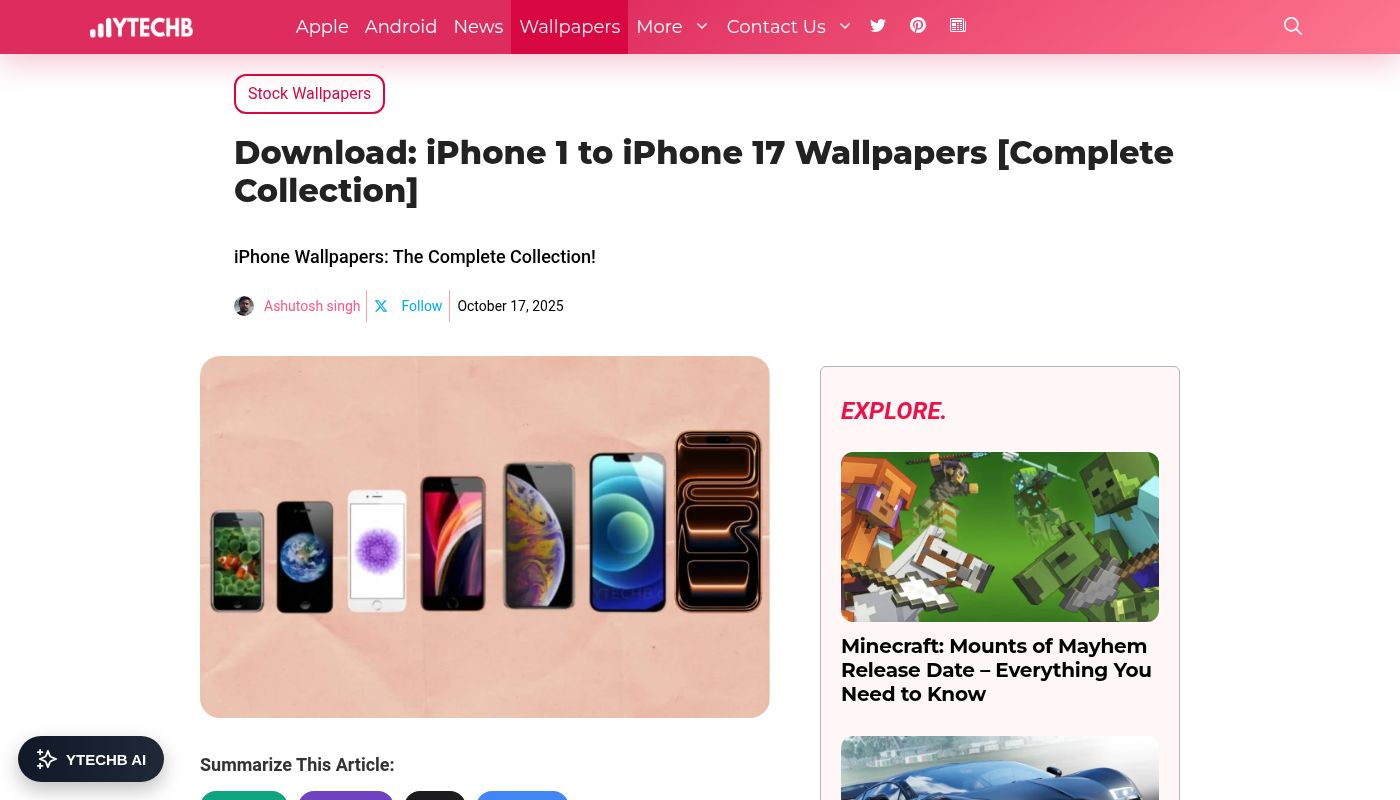Open the search magnifier icon
The height and width of the screenshot is (800, 1400).
coord(1293,26)
